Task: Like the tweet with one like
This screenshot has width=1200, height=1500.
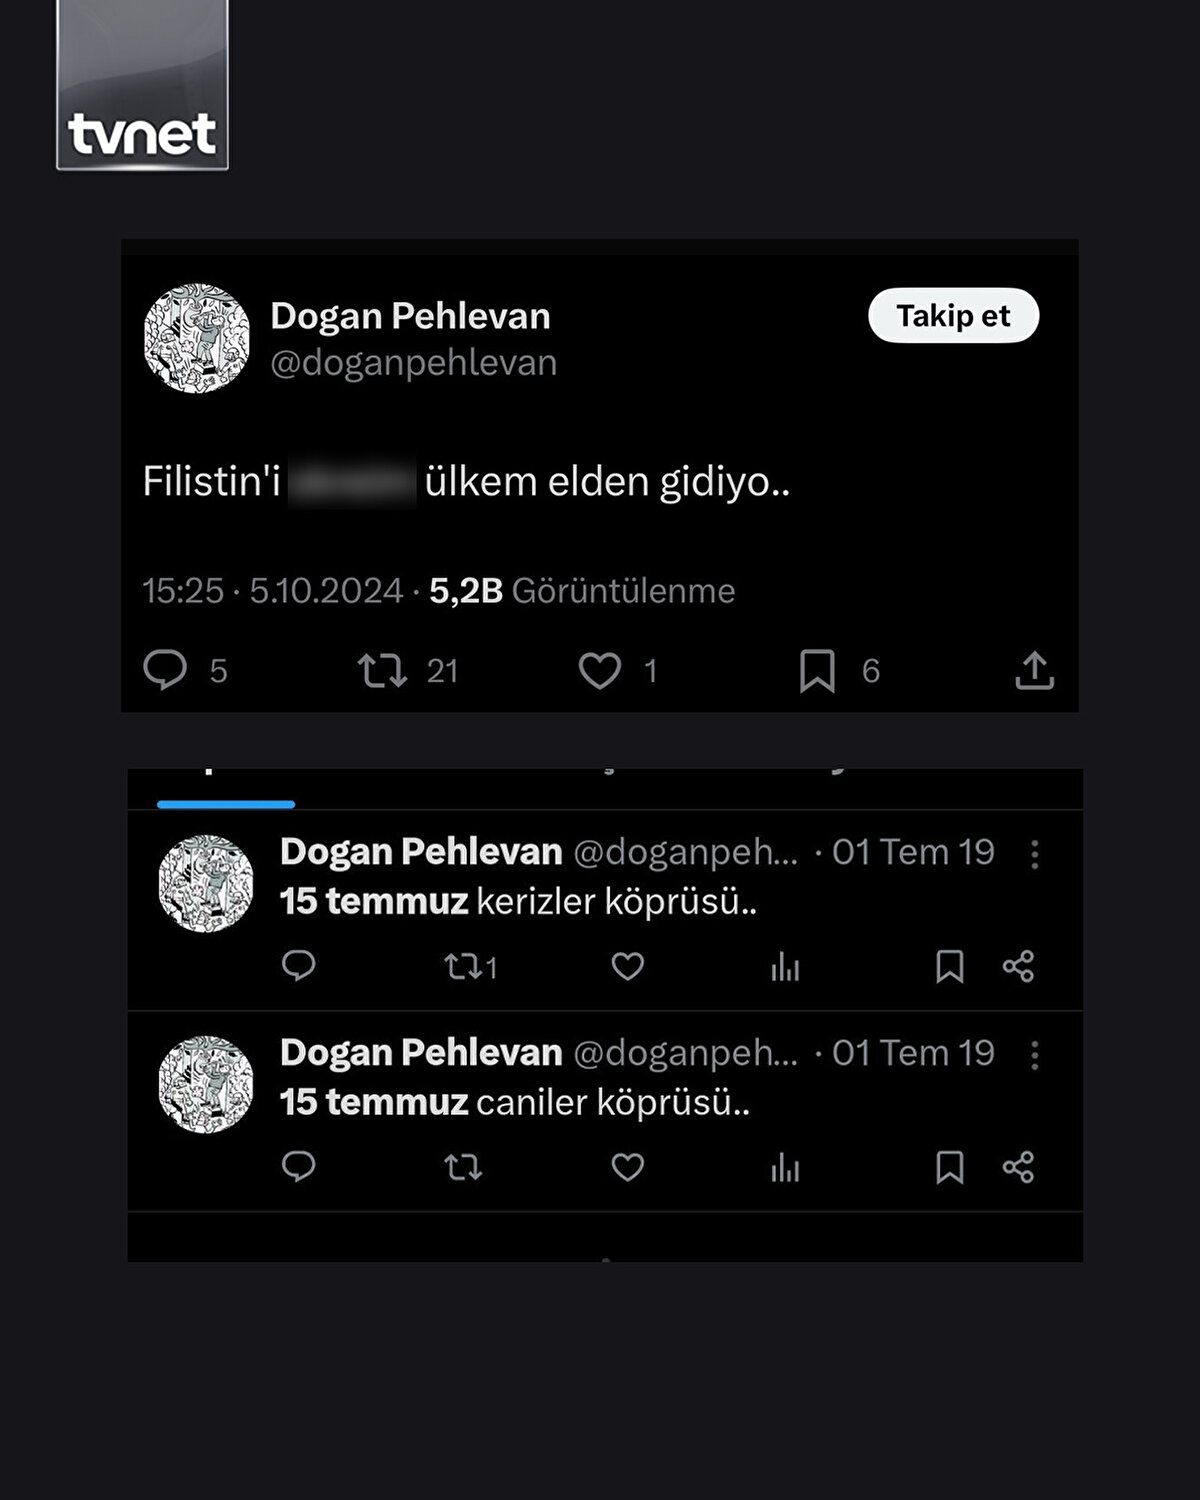Action: (600, 670)
